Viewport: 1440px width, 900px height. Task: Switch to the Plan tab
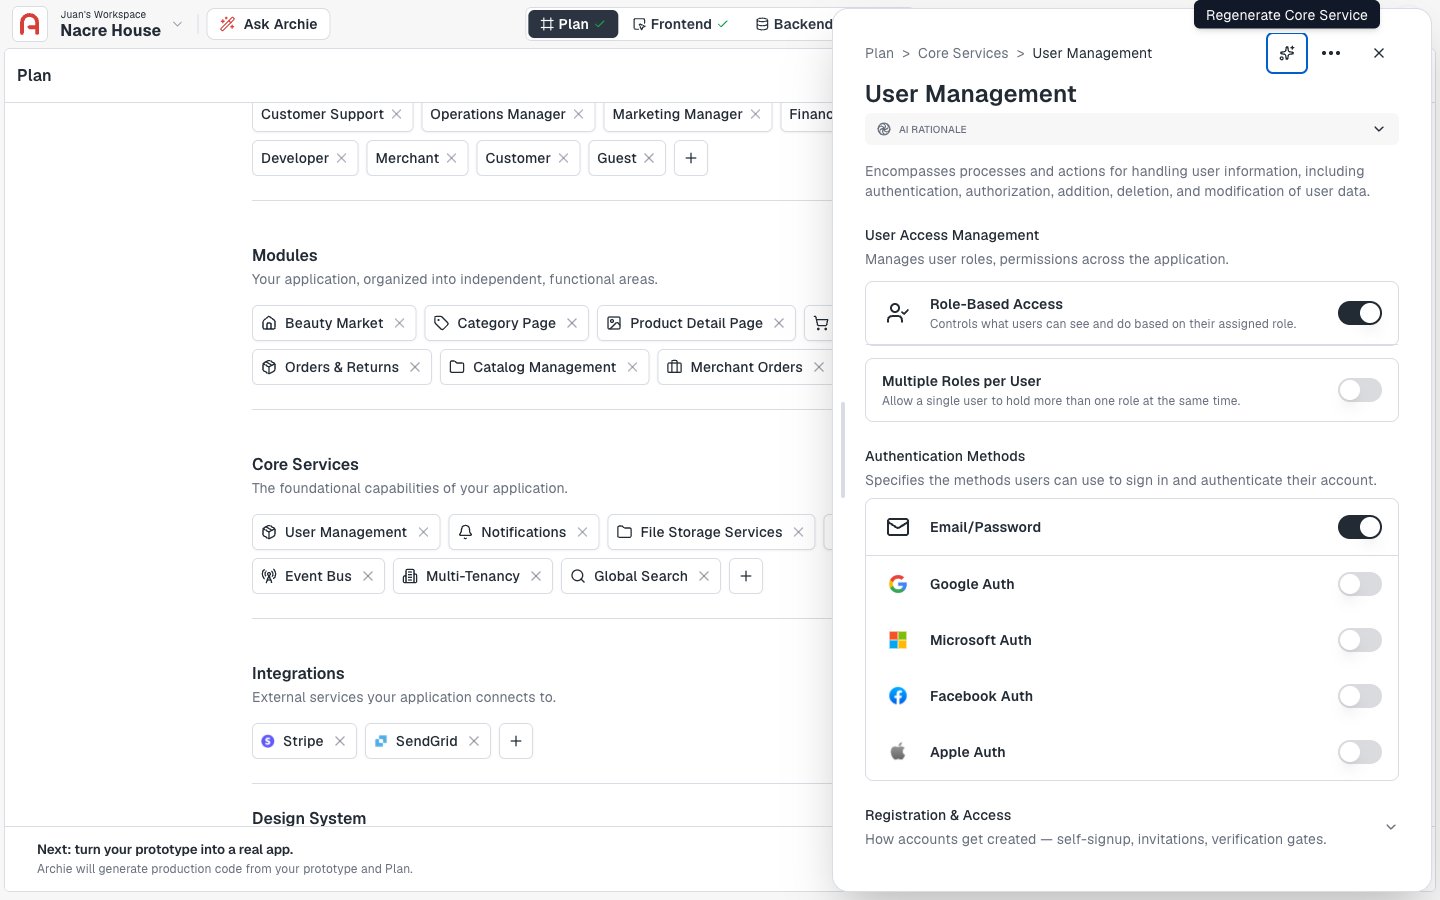point(573,24)
